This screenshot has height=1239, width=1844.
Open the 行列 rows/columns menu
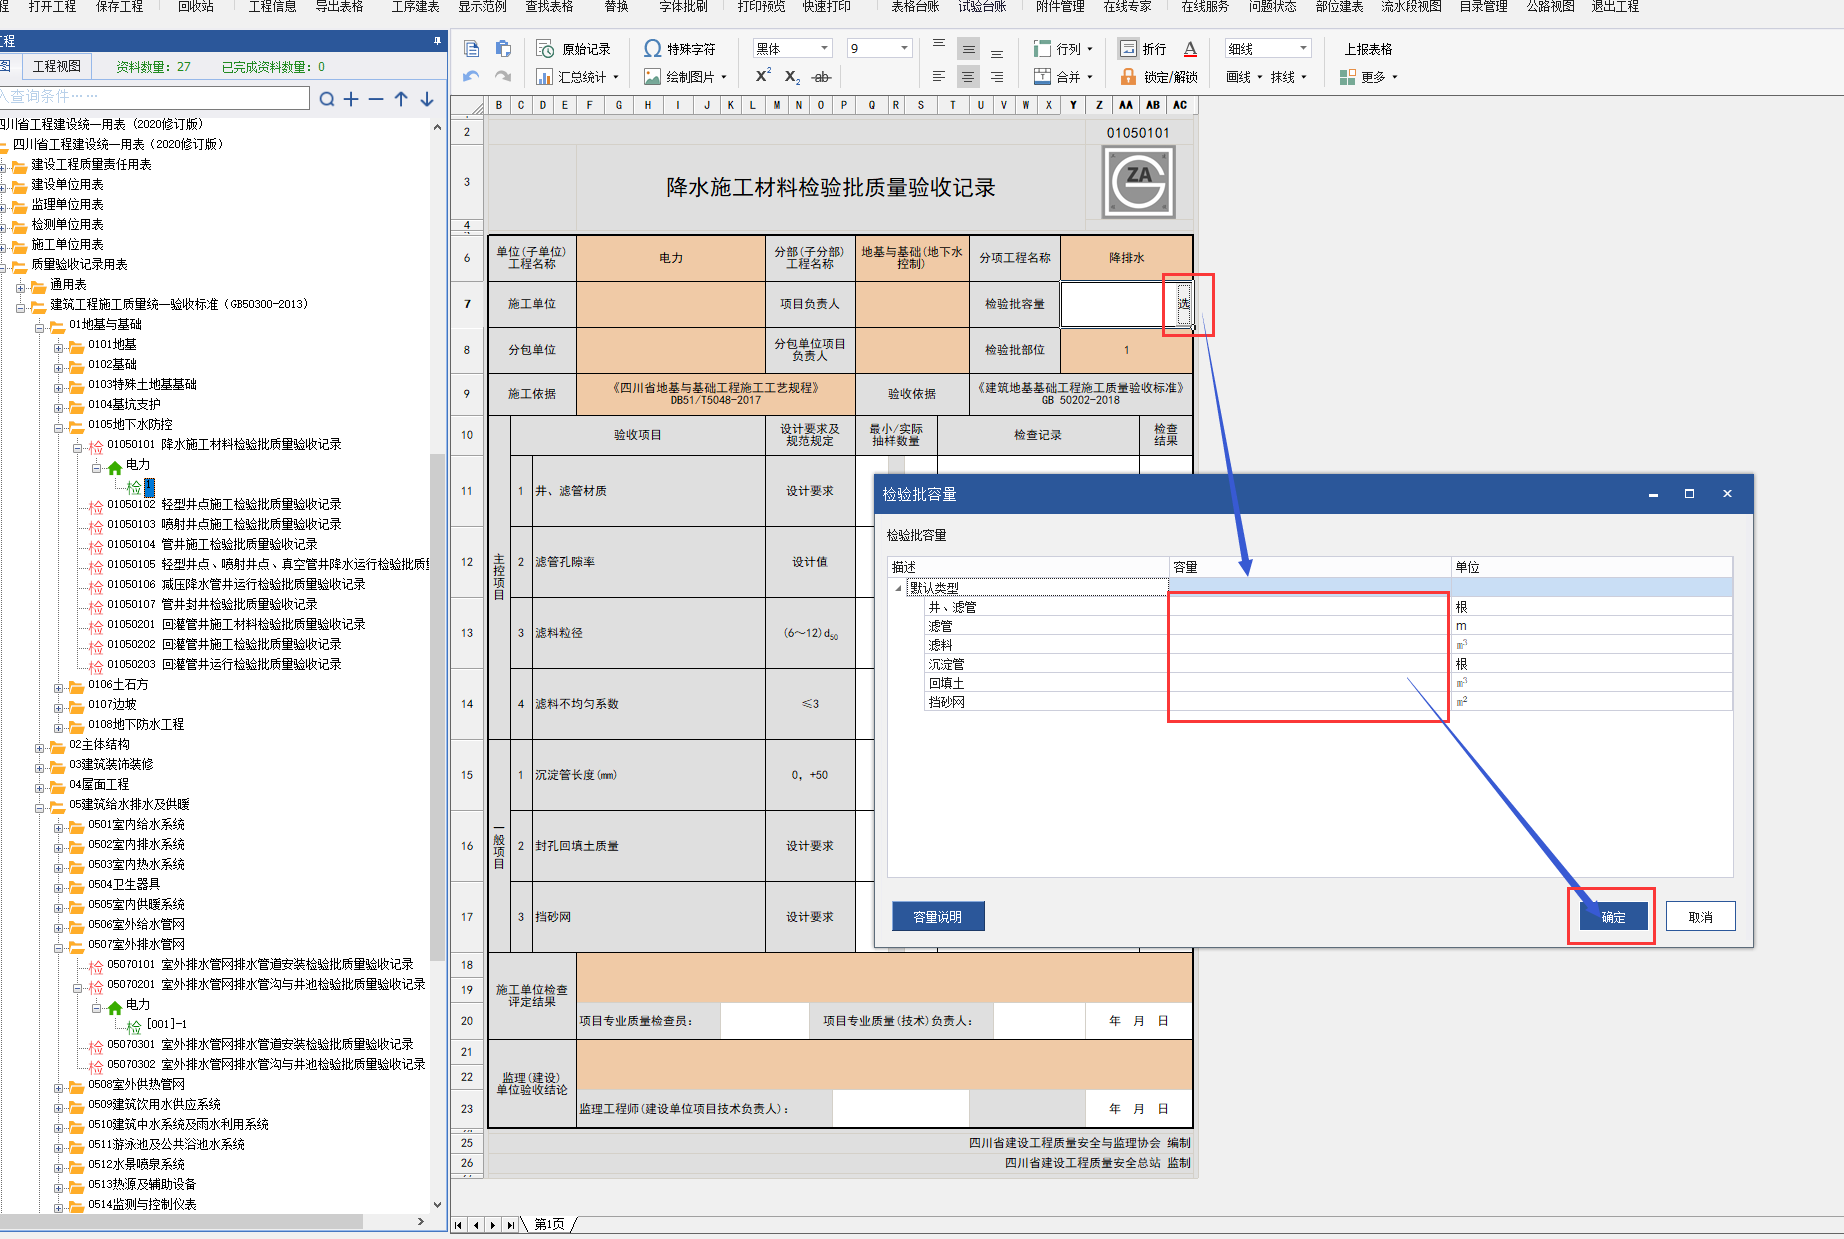point(1062,49)
